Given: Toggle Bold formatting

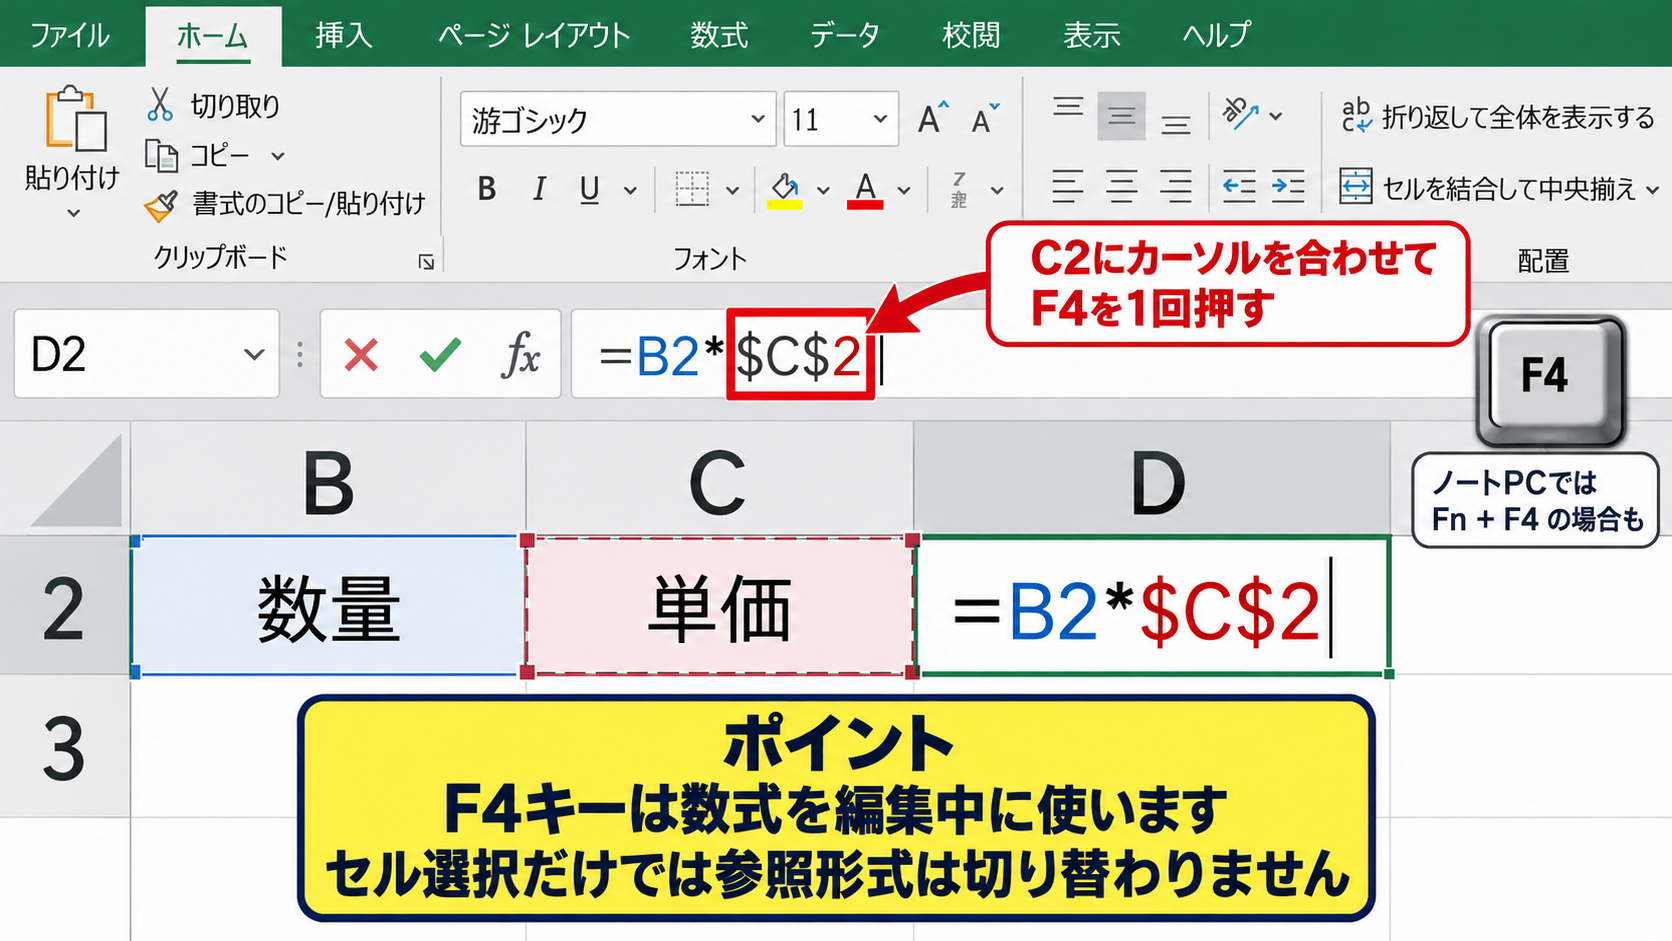Looking at the screenshot, I should 487,189.
